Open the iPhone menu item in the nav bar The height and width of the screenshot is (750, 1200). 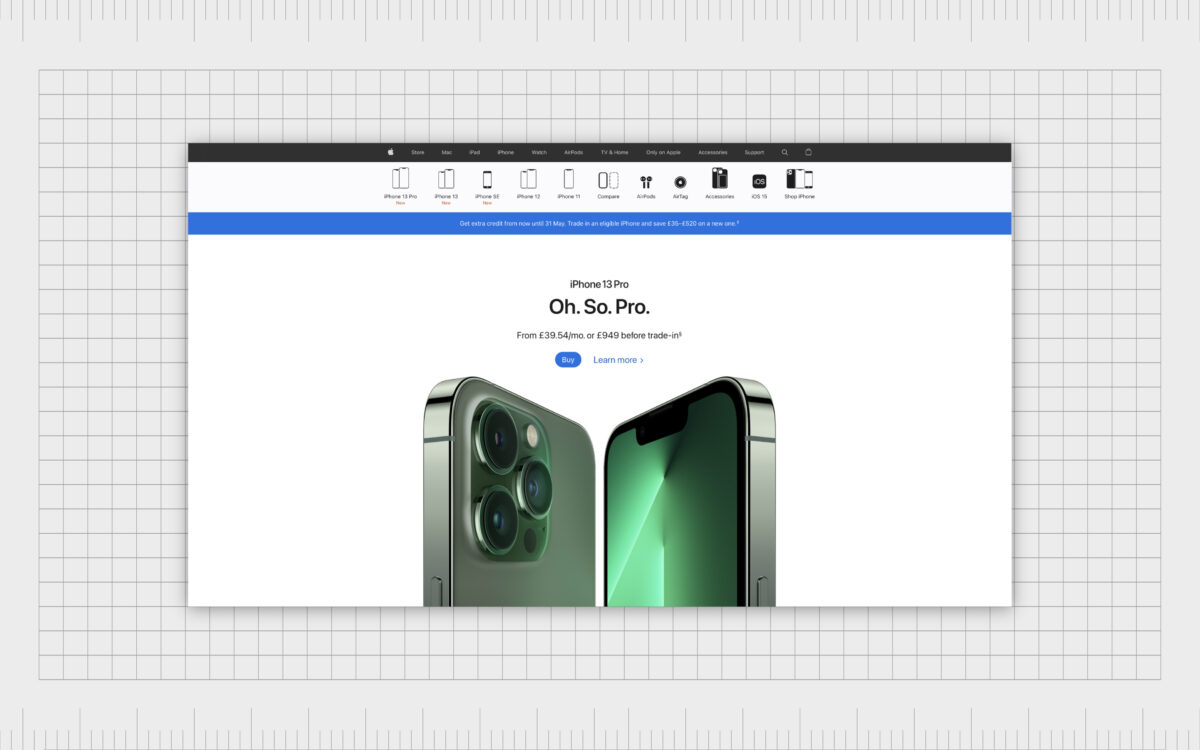pyautogui.click(x=505, y=152)
